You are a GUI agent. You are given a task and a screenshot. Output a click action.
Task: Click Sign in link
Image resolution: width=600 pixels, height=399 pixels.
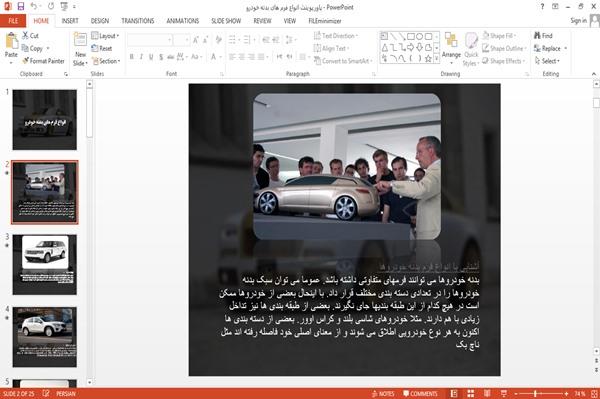(578, 21)
